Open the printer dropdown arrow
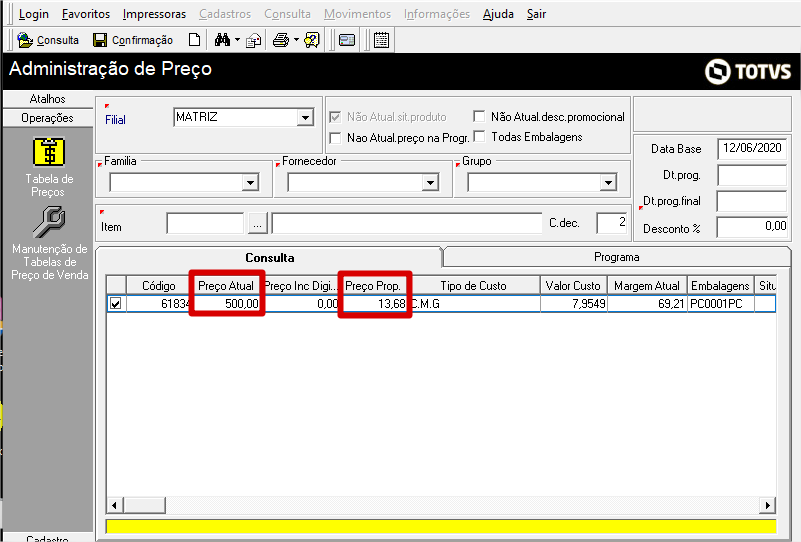Viewport: 801px width, 542px height. point(296,40)
